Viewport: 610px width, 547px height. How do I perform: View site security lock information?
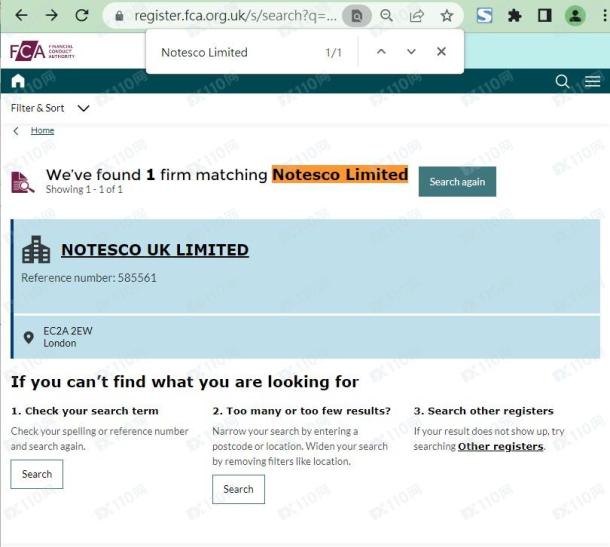pyautogui.click(x=119, y=16)
